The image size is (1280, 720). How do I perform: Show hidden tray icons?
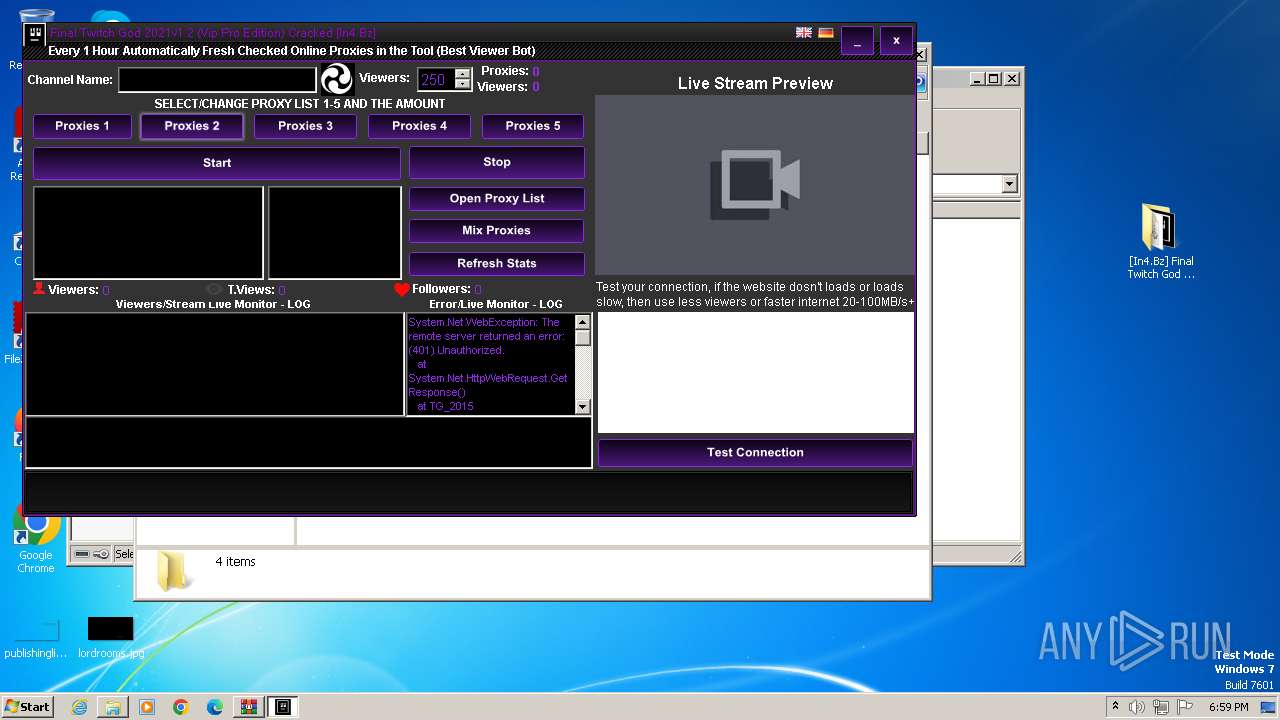click(x=1116, y=707)
